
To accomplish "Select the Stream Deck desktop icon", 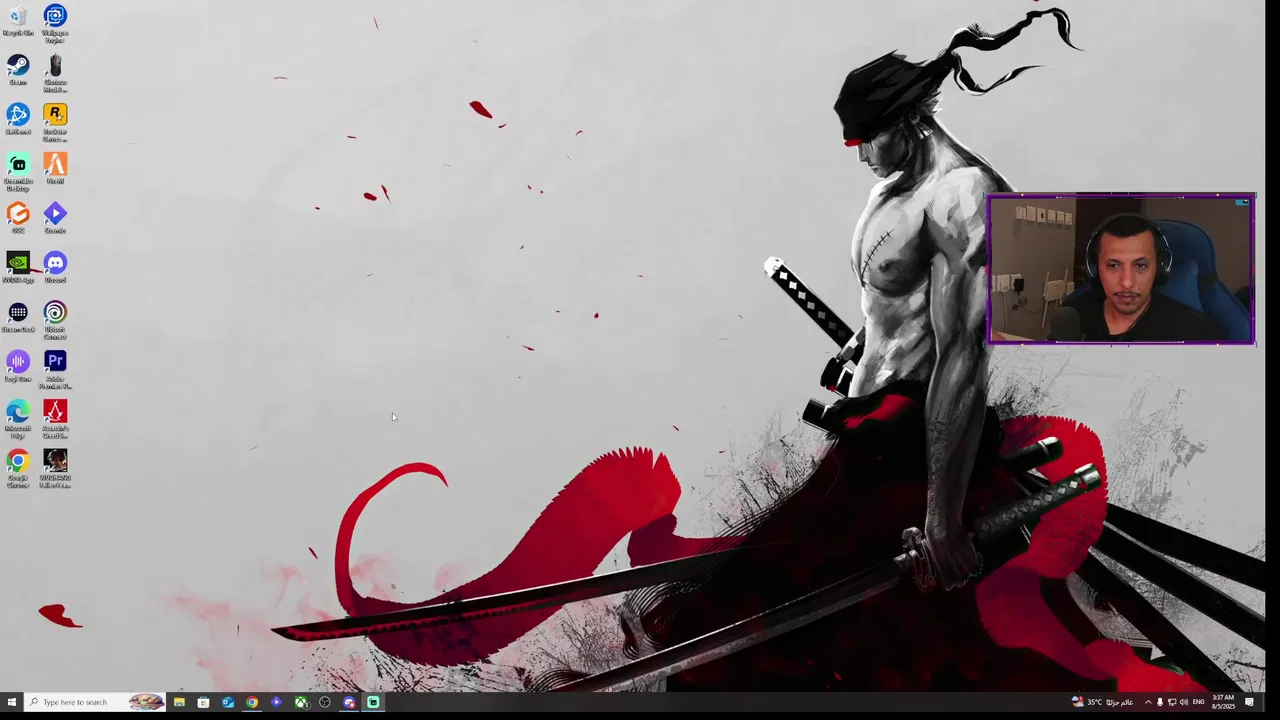I will click(x=18, y=317).
